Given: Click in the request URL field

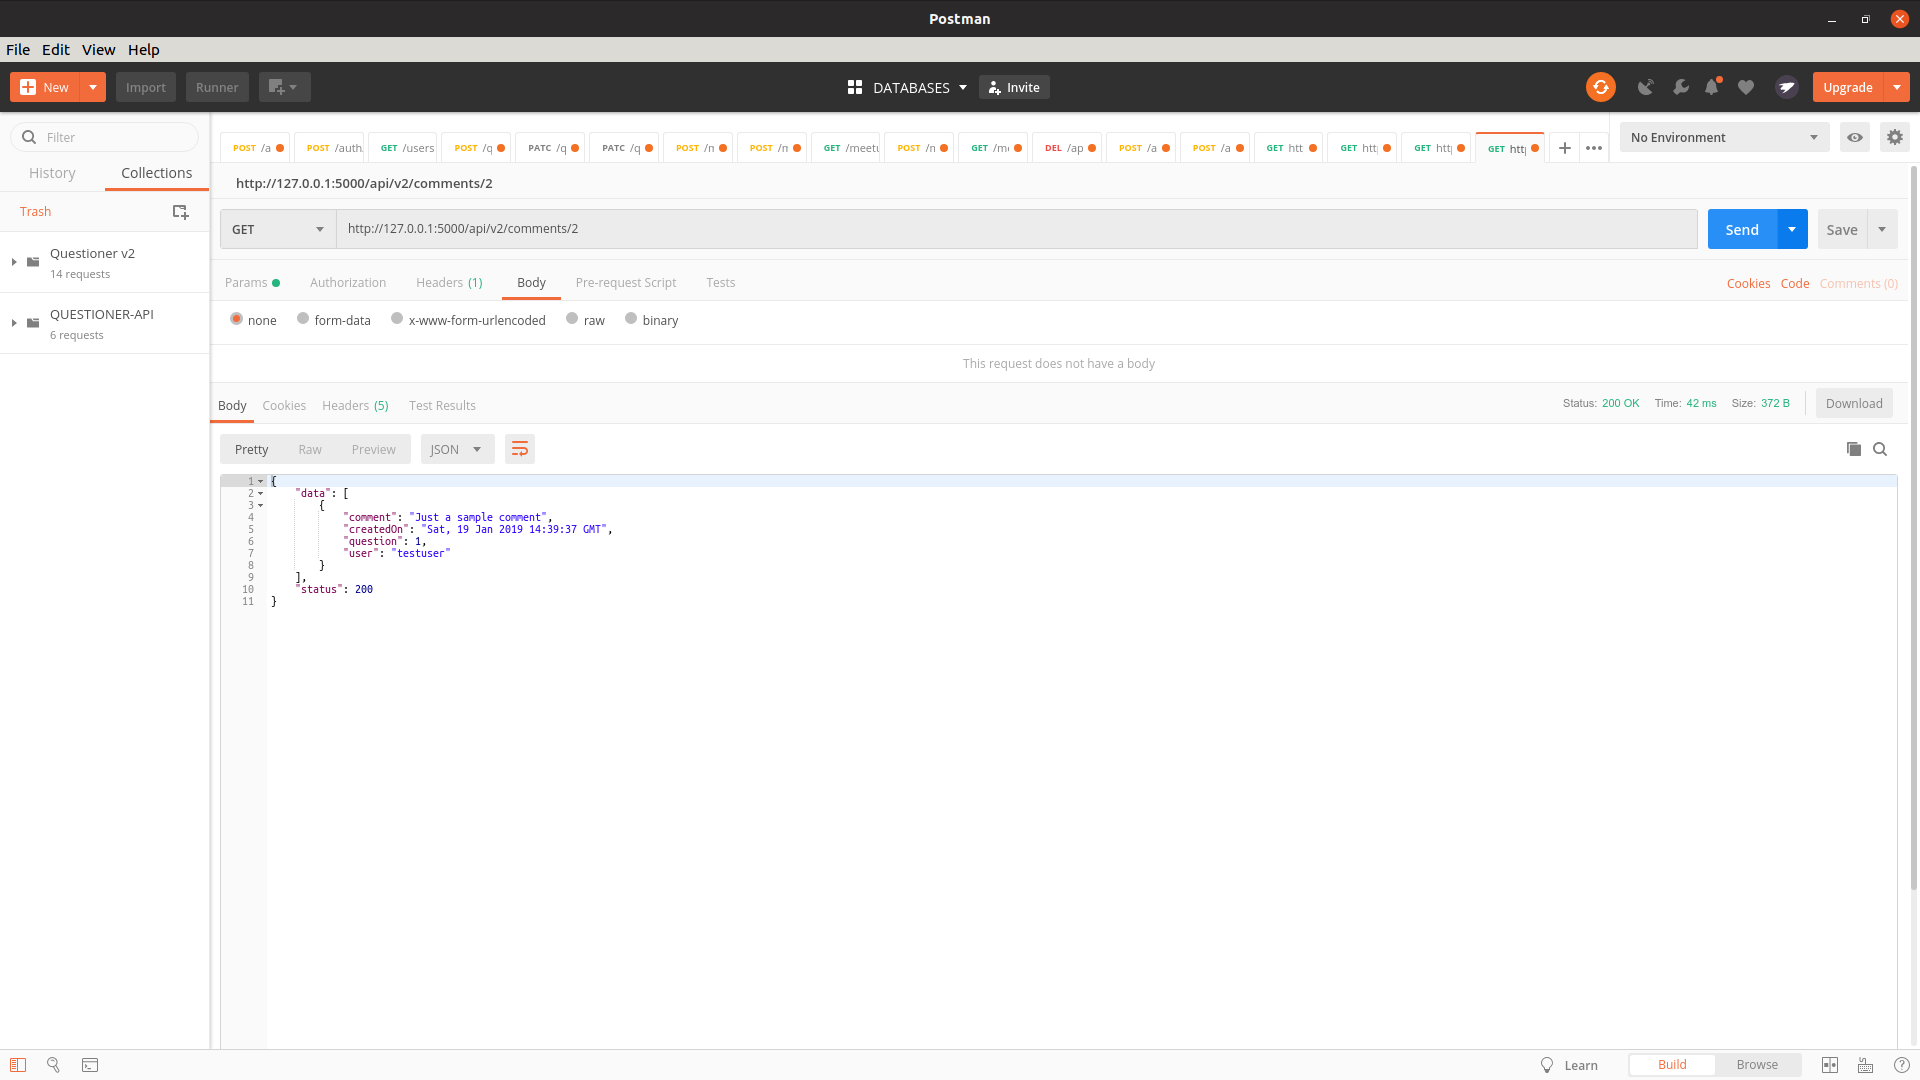Looking at the screenshot, I should (x=1015, y=229).
